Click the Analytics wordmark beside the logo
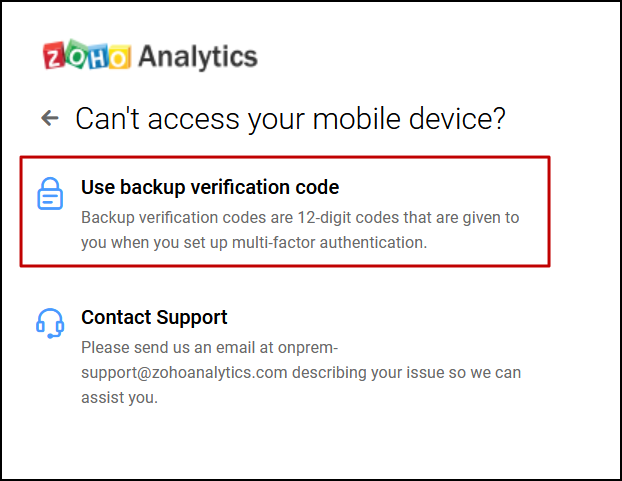This screenshot has height=481, width=622. pyautogui.click(x=198, y=57)
